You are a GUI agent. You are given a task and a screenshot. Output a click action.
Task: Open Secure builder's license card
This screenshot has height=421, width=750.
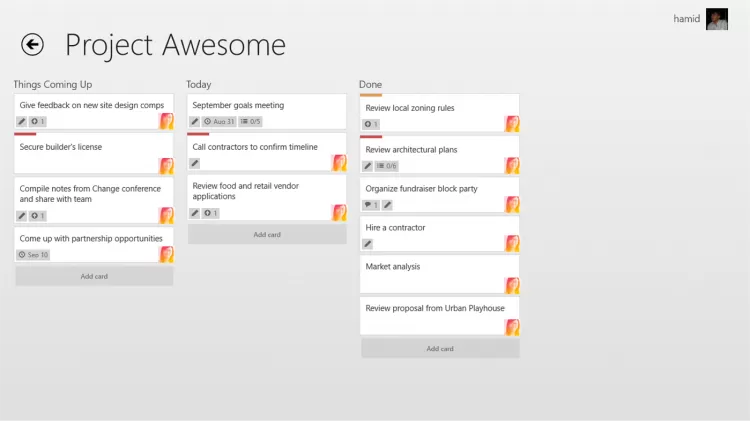tap(94, 153)
